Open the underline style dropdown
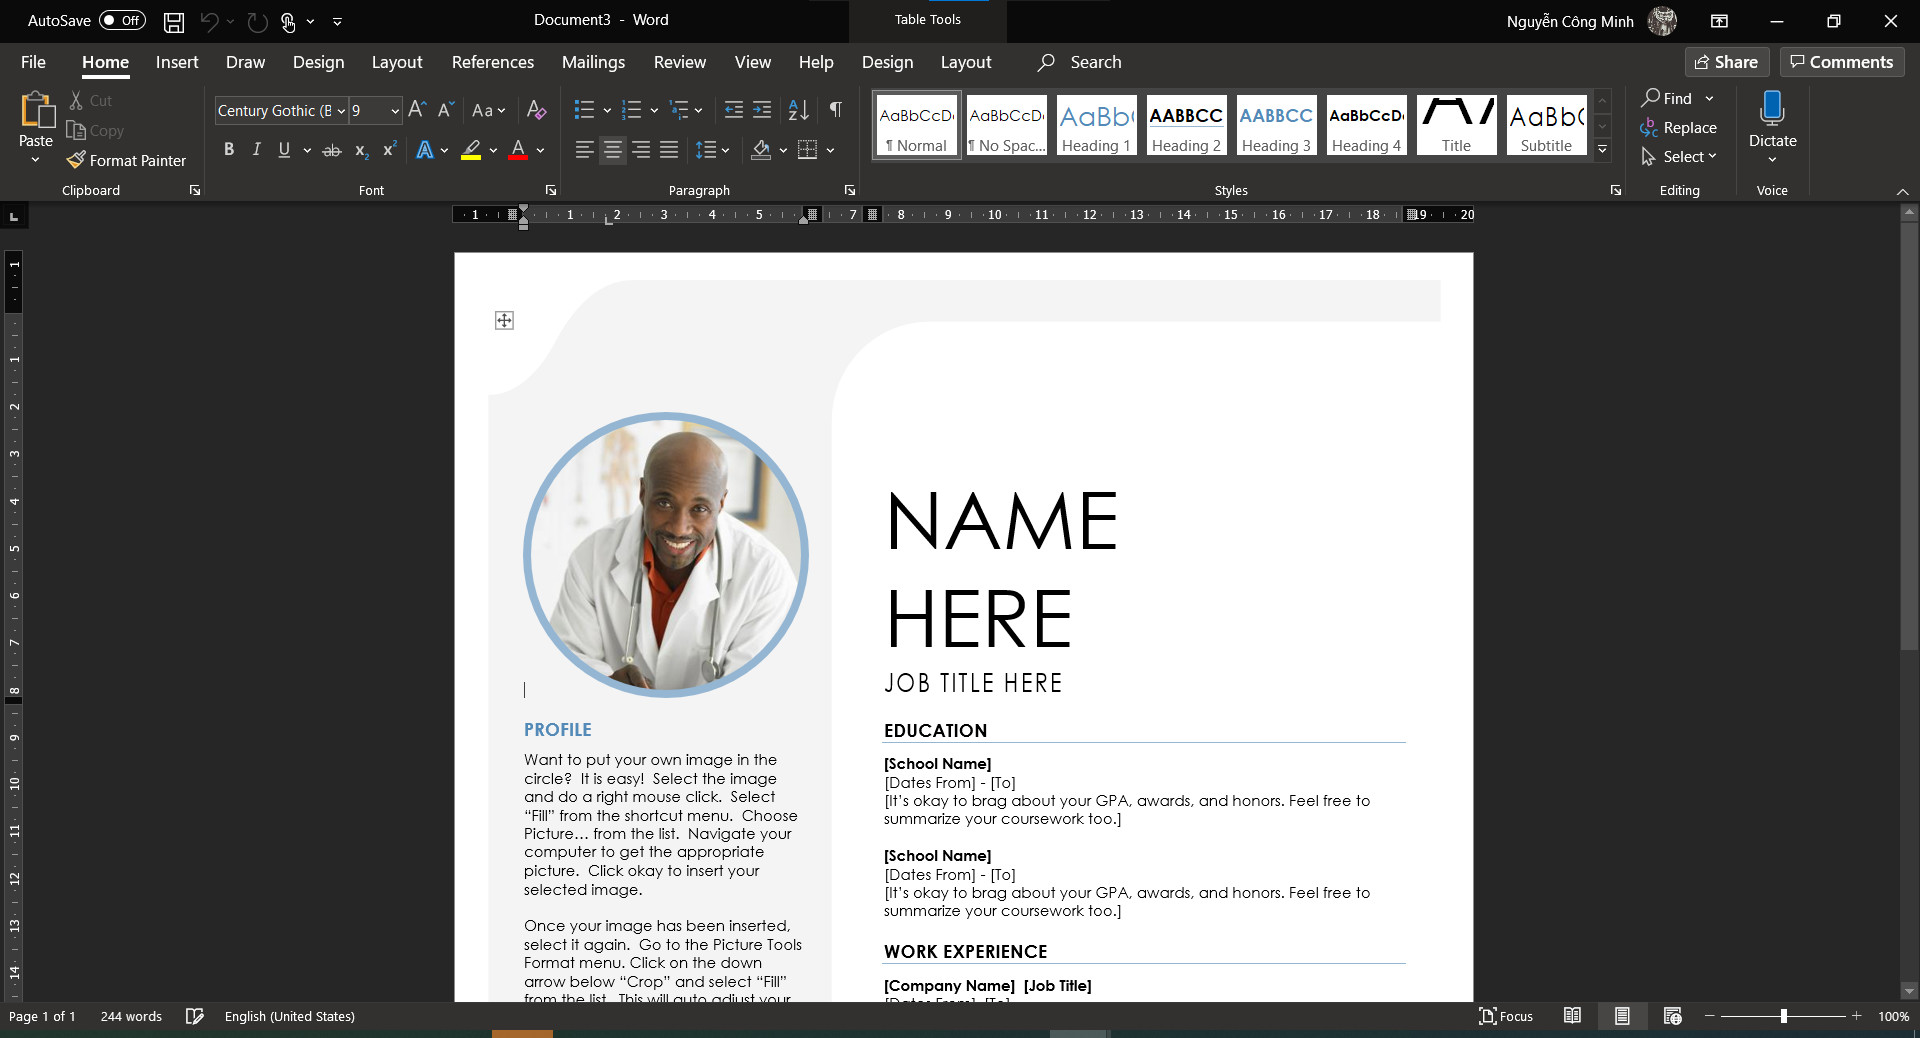This screenshot has height=1038, width=1920. (x=306, y=150)
